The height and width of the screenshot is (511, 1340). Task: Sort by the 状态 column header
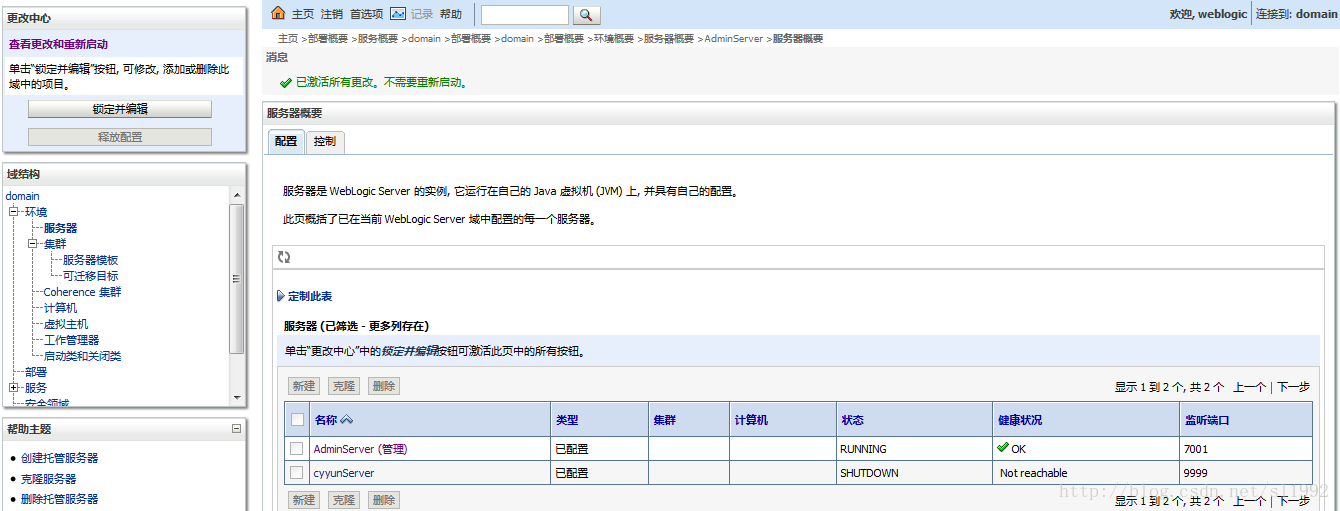(853, 420)
